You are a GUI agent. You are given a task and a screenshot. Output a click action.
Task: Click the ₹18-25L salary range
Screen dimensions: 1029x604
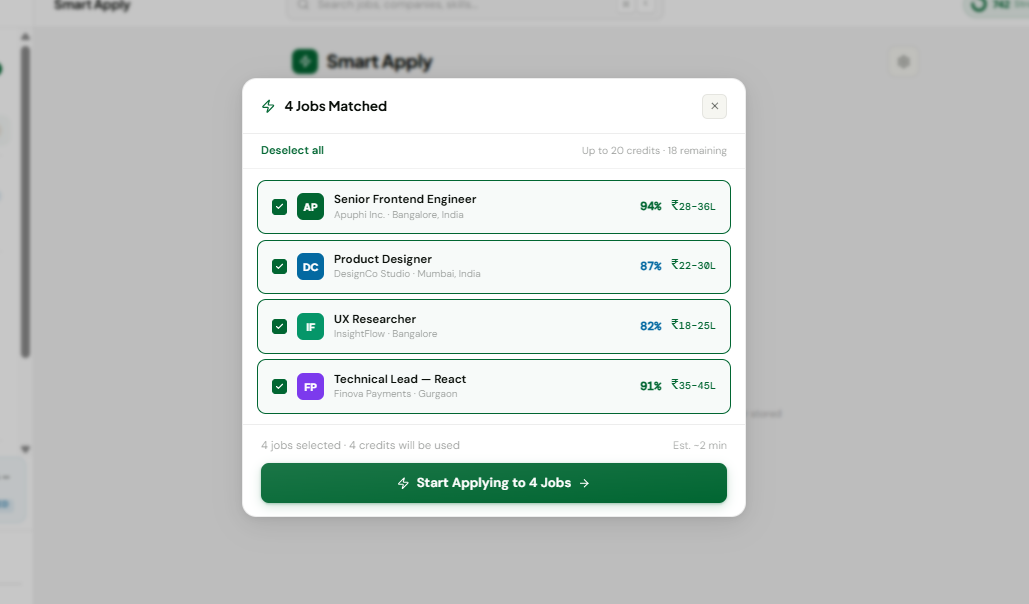(x=693, y=325)
